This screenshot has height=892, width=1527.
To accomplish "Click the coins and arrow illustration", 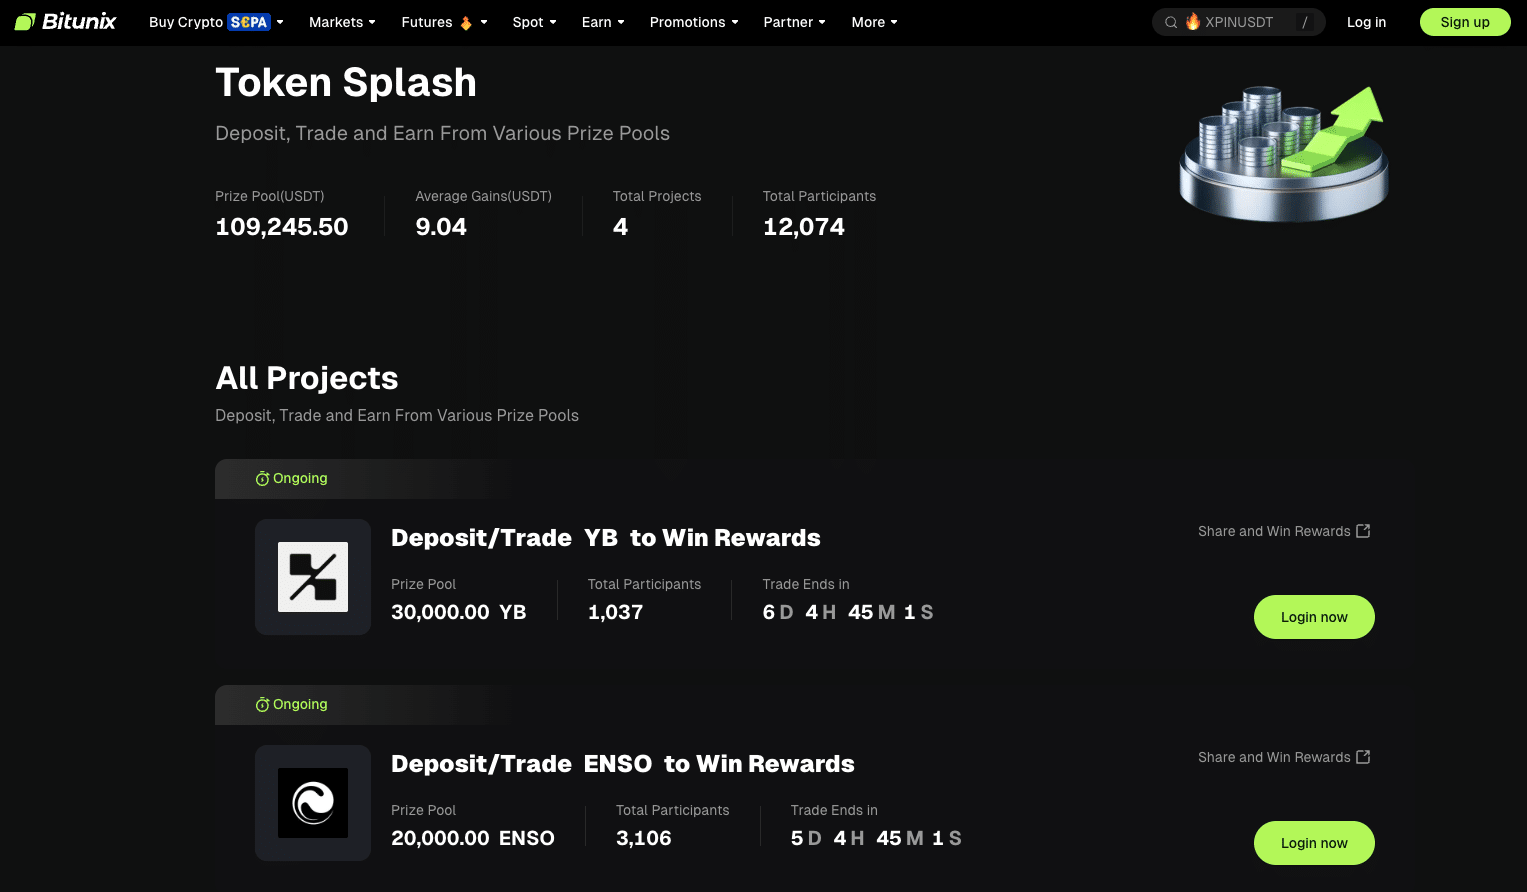I will pyautogui.click(x=1284, y=152).
